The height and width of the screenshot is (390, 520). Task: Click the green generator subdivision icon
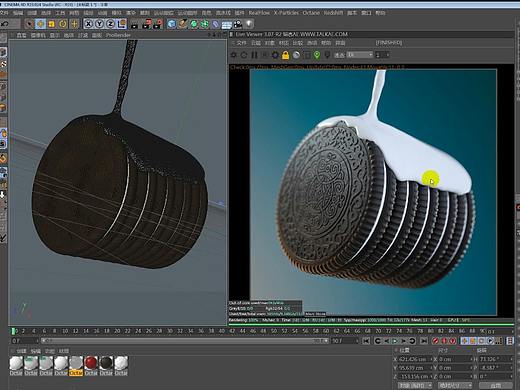[194, 24]
